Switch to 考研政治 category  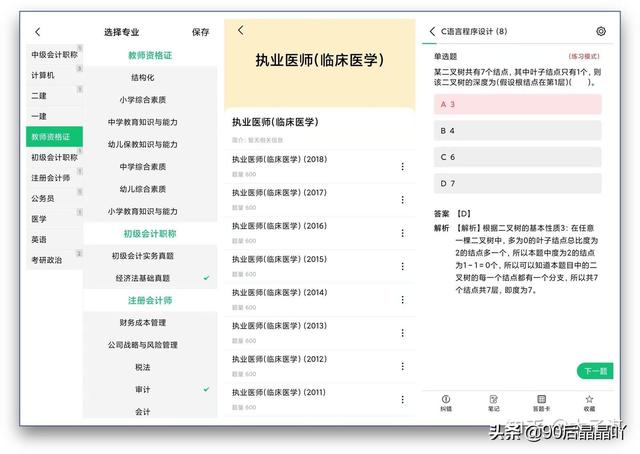click(54, 260)
